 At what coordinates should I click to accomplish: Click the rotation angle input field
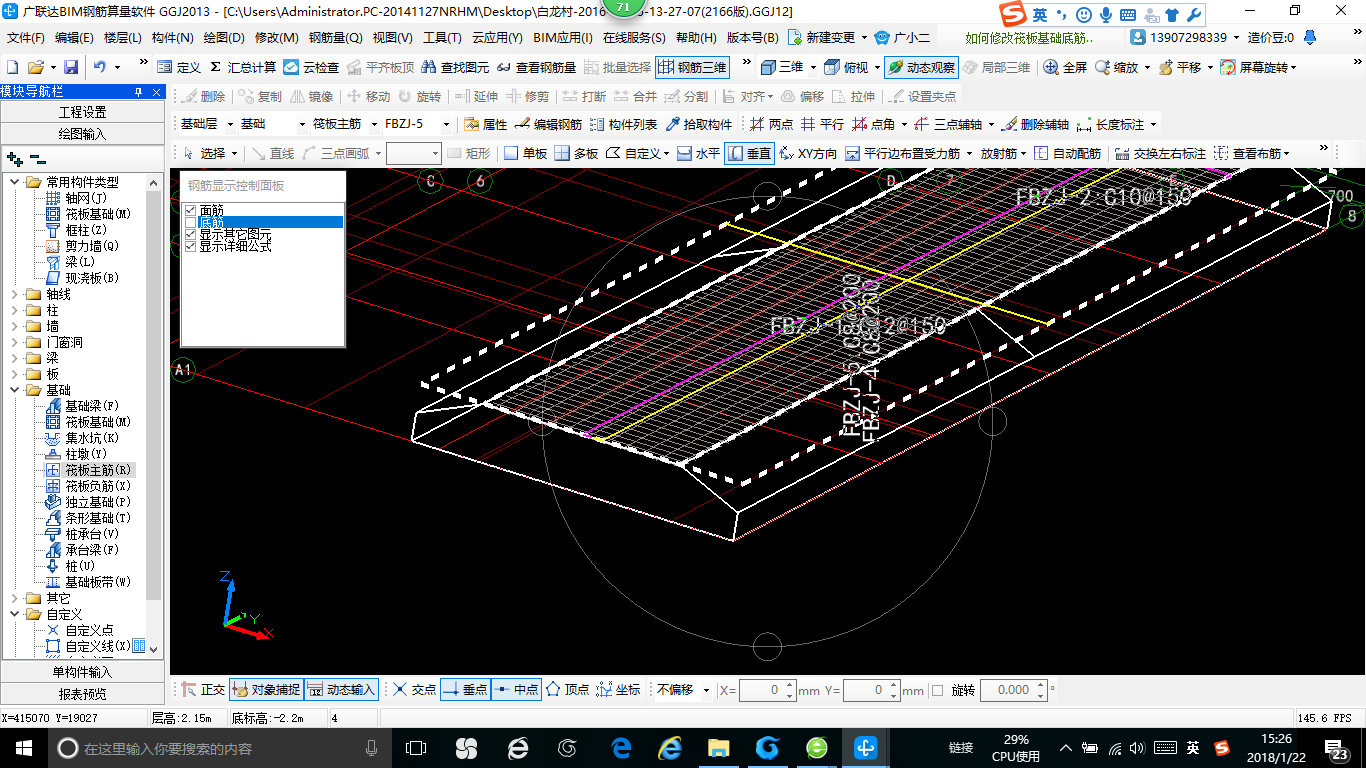pos(1013,690)
